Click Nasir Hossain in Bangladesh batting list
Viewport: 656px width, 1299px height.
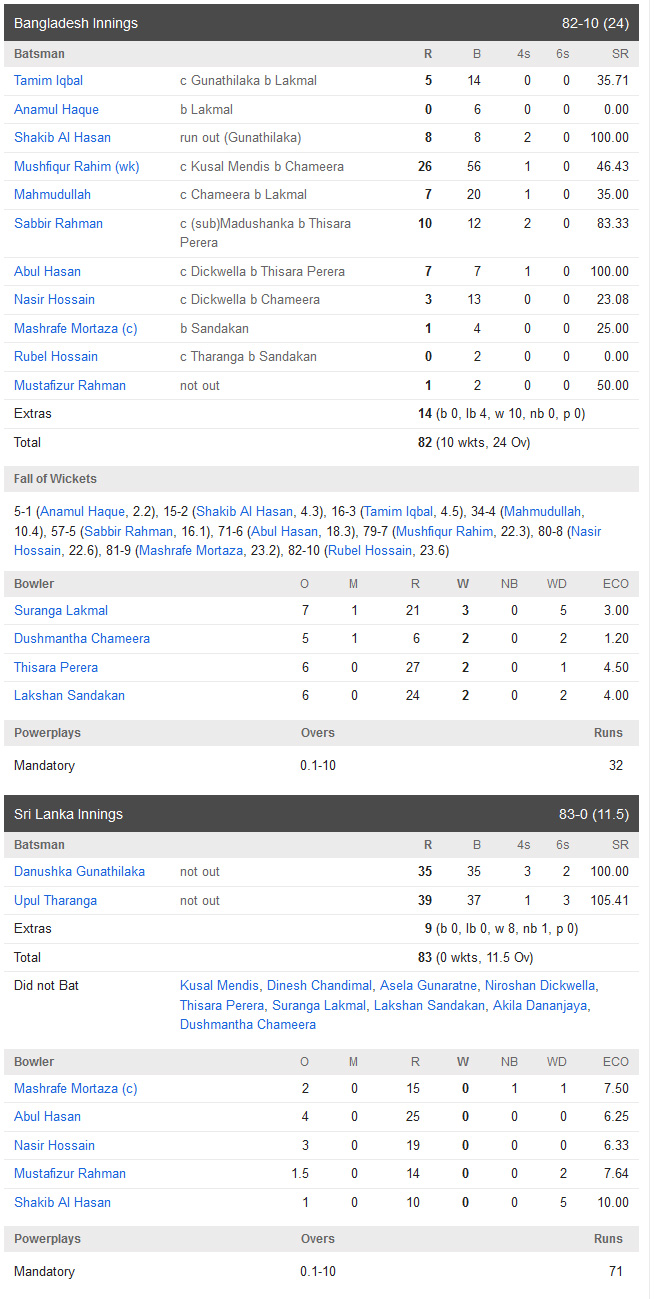(x=54, y=299)
